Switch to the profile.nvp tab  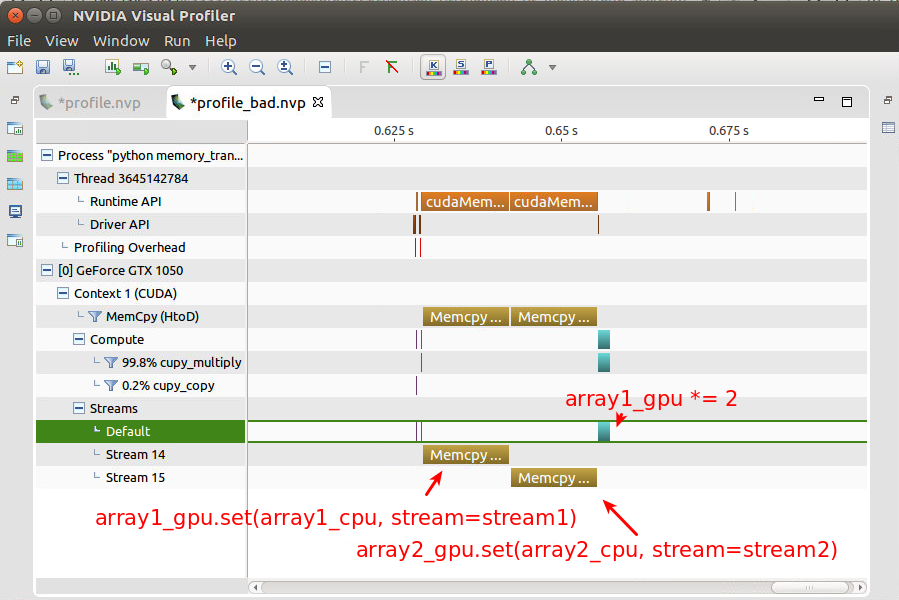[x=100, y=101]
